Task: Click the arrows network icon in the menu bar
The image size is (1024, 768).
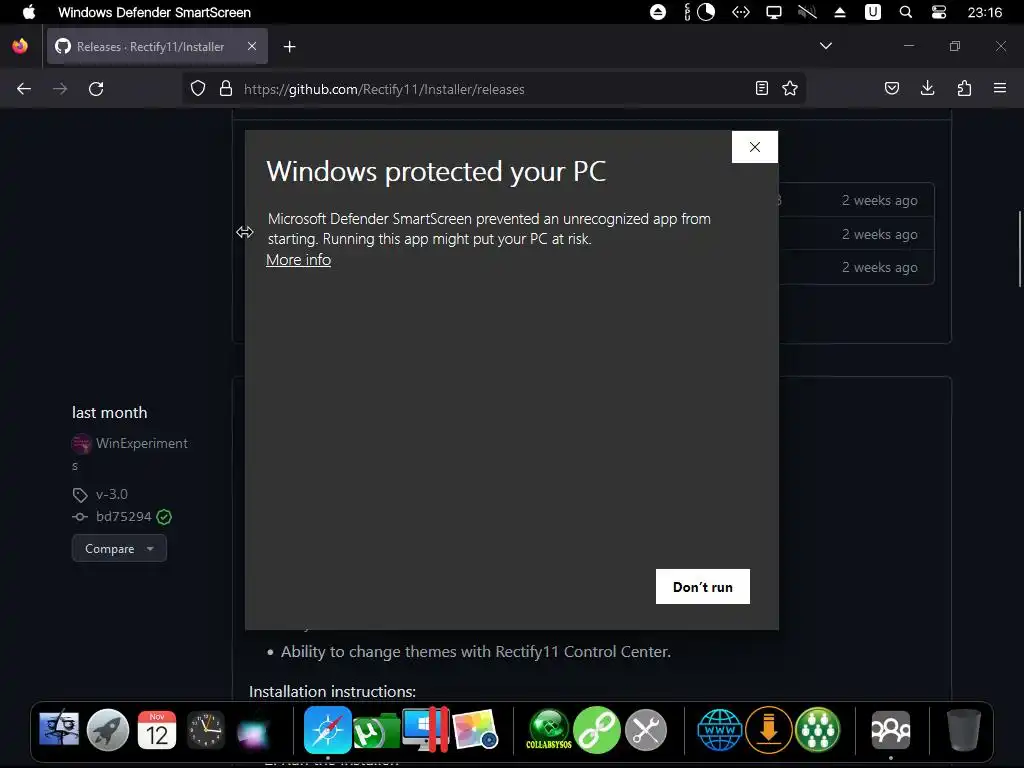Action: (741, 12)
